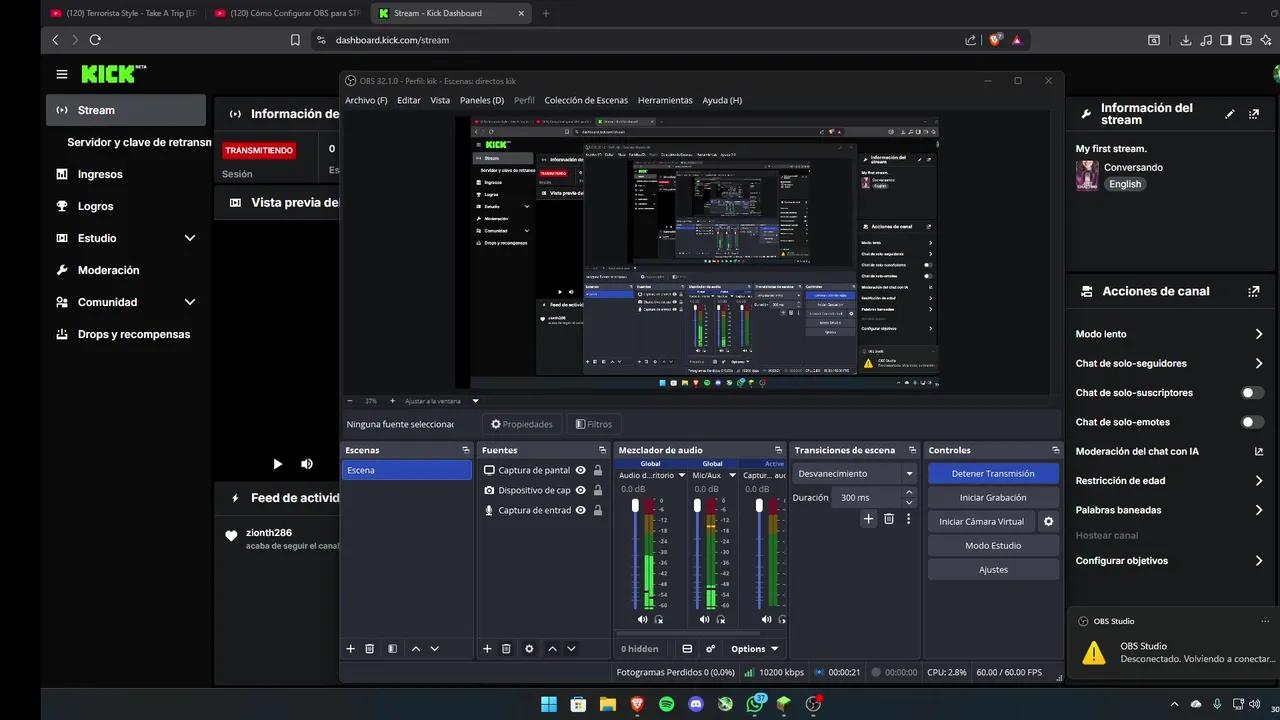Image resolution: width=1280 pixels, height=720 pixels.
Task: Remove scene transition with trash icon
Action: (x=888, y=519)
